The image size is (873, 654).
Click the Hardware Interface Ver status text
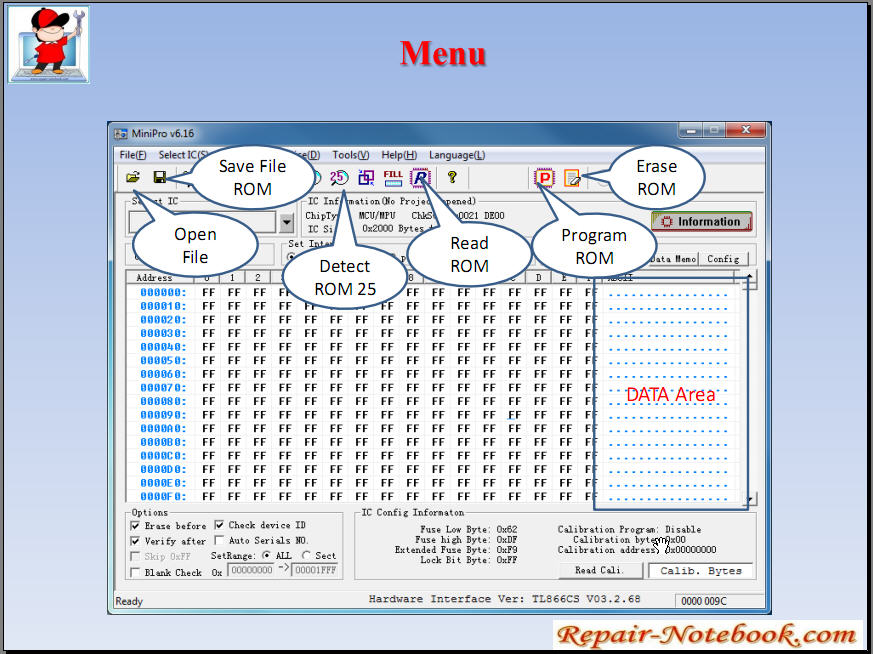[x=504, y=599]
